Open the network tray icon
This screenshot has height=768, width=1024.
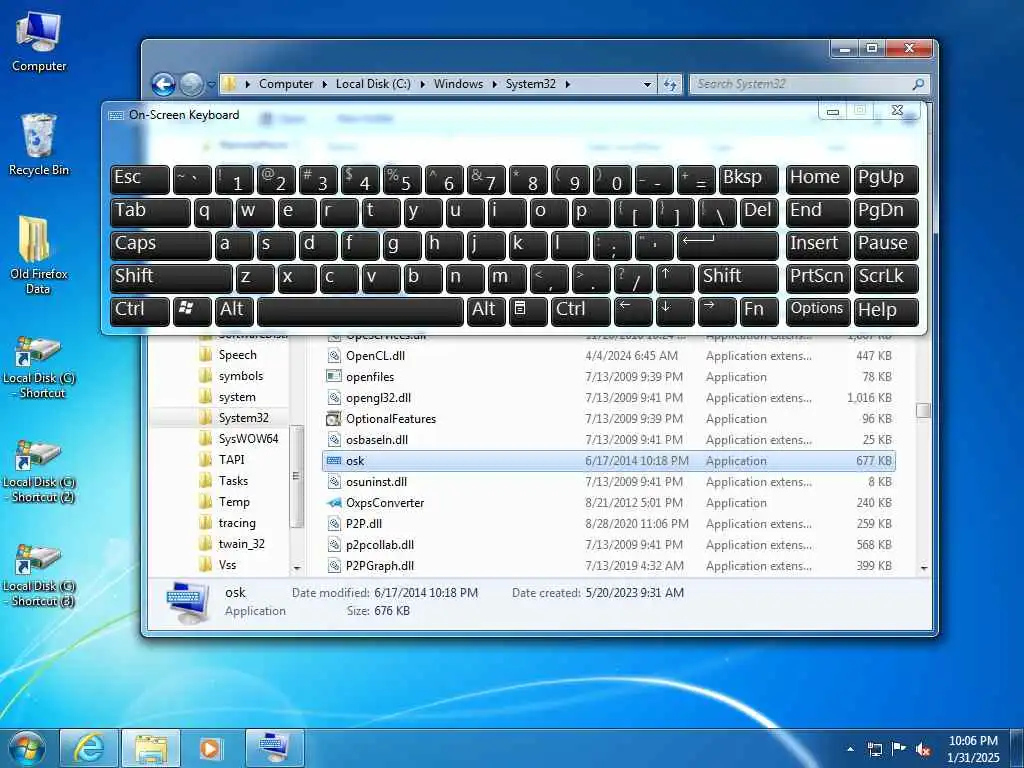874,748
